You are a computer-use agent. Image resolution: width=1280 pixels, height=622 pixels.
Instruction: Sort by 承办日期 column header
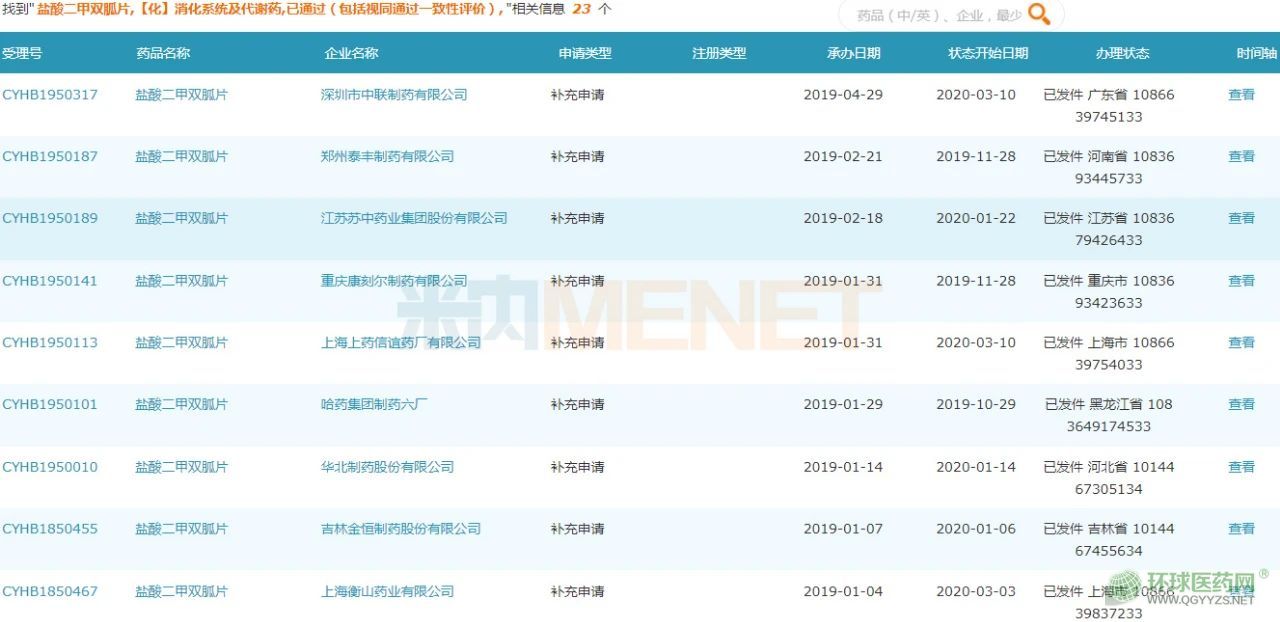pos(853,53)
